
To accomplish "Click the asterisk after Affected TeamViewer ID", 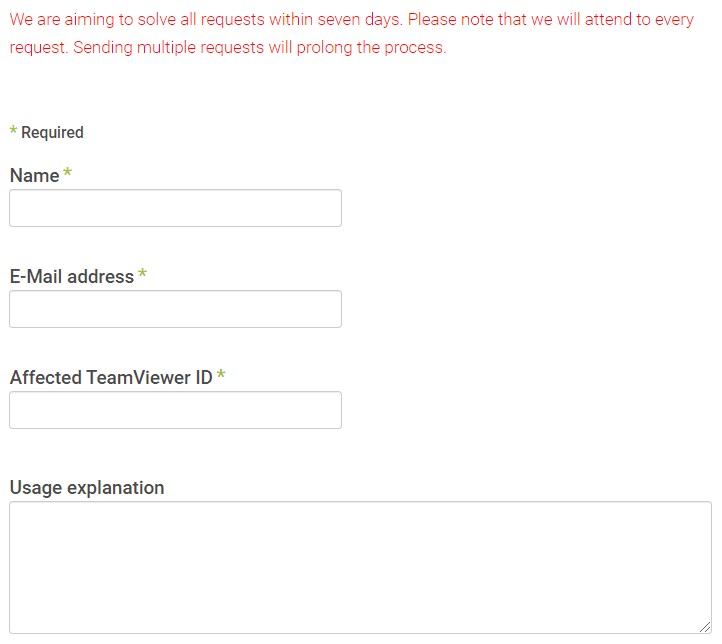I will click(x=221, y=374).
